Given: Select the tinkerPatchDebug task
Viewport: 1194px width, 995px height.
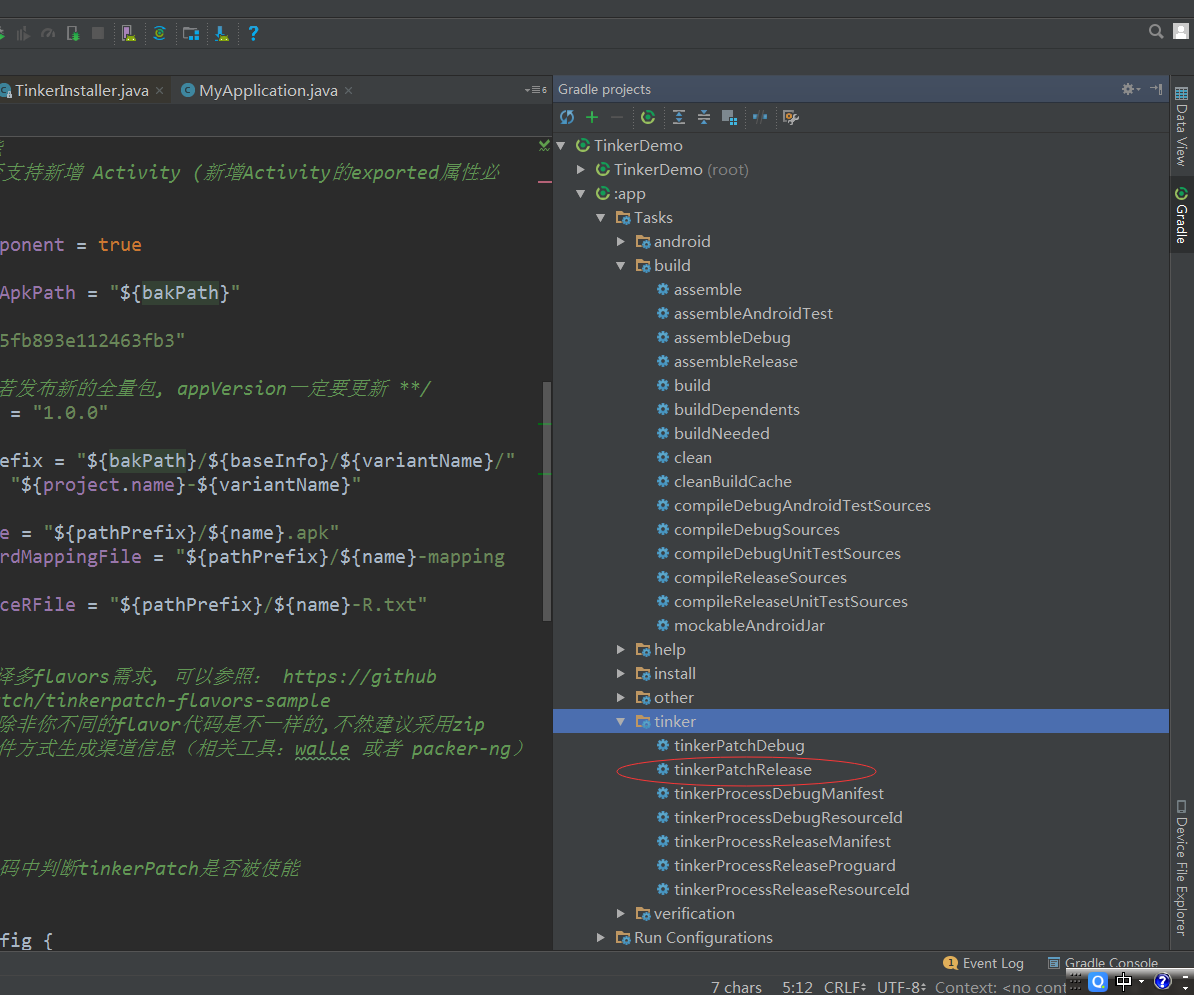Looking at the screenshot, I should pyautogui.click(x=739, y=745).
